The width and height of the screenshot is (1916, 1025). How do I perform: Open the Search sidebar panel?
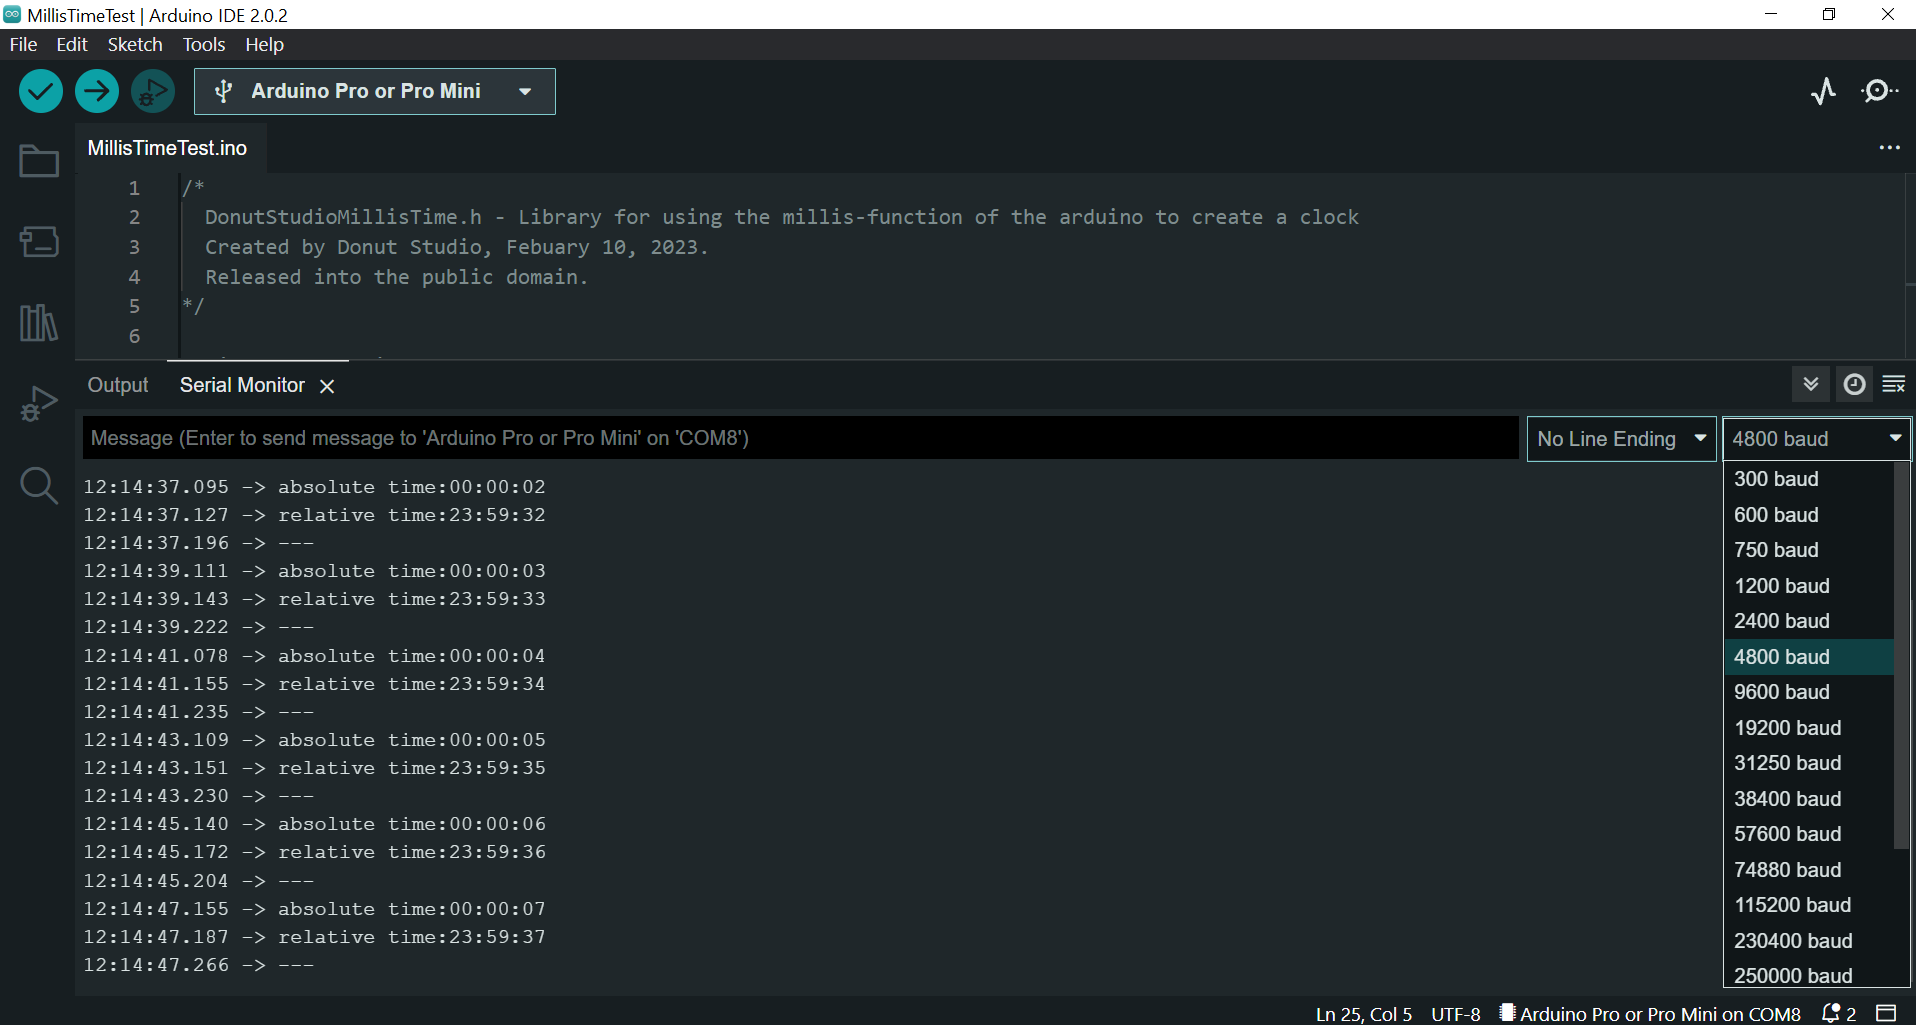pyautogui.click(x=39, y=486)
